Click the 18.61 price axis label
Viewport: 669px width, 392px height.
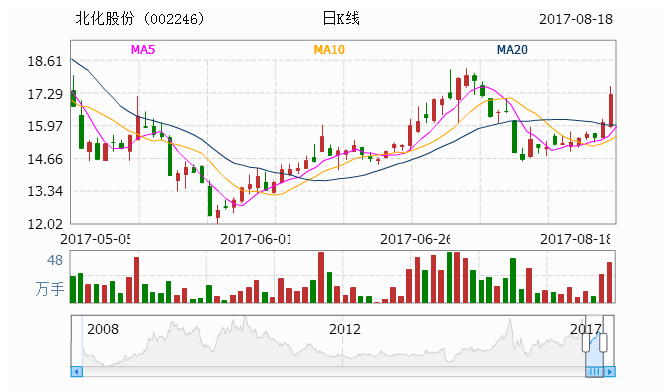(x=45, y=61)
